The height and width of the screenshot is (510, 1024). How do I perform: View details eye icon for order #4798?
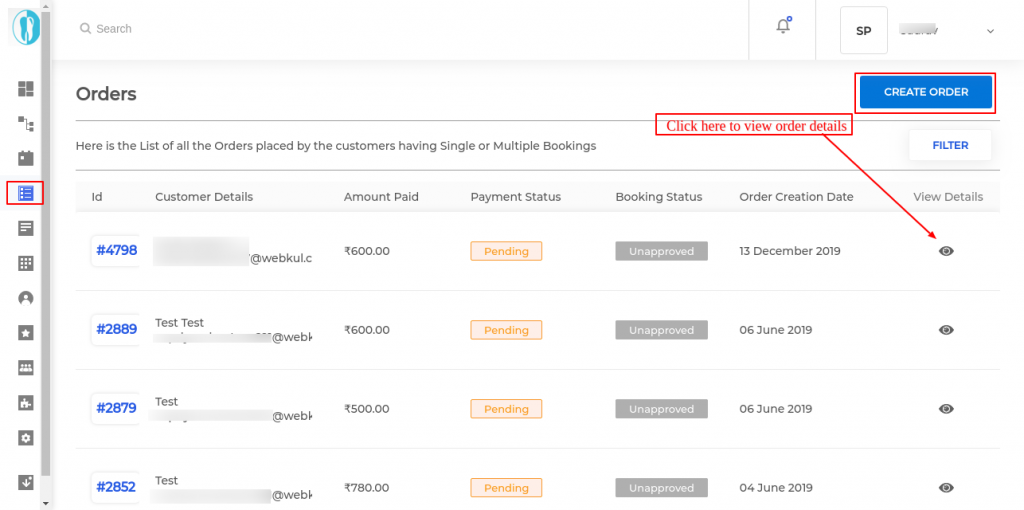click(x=946, y=251)
